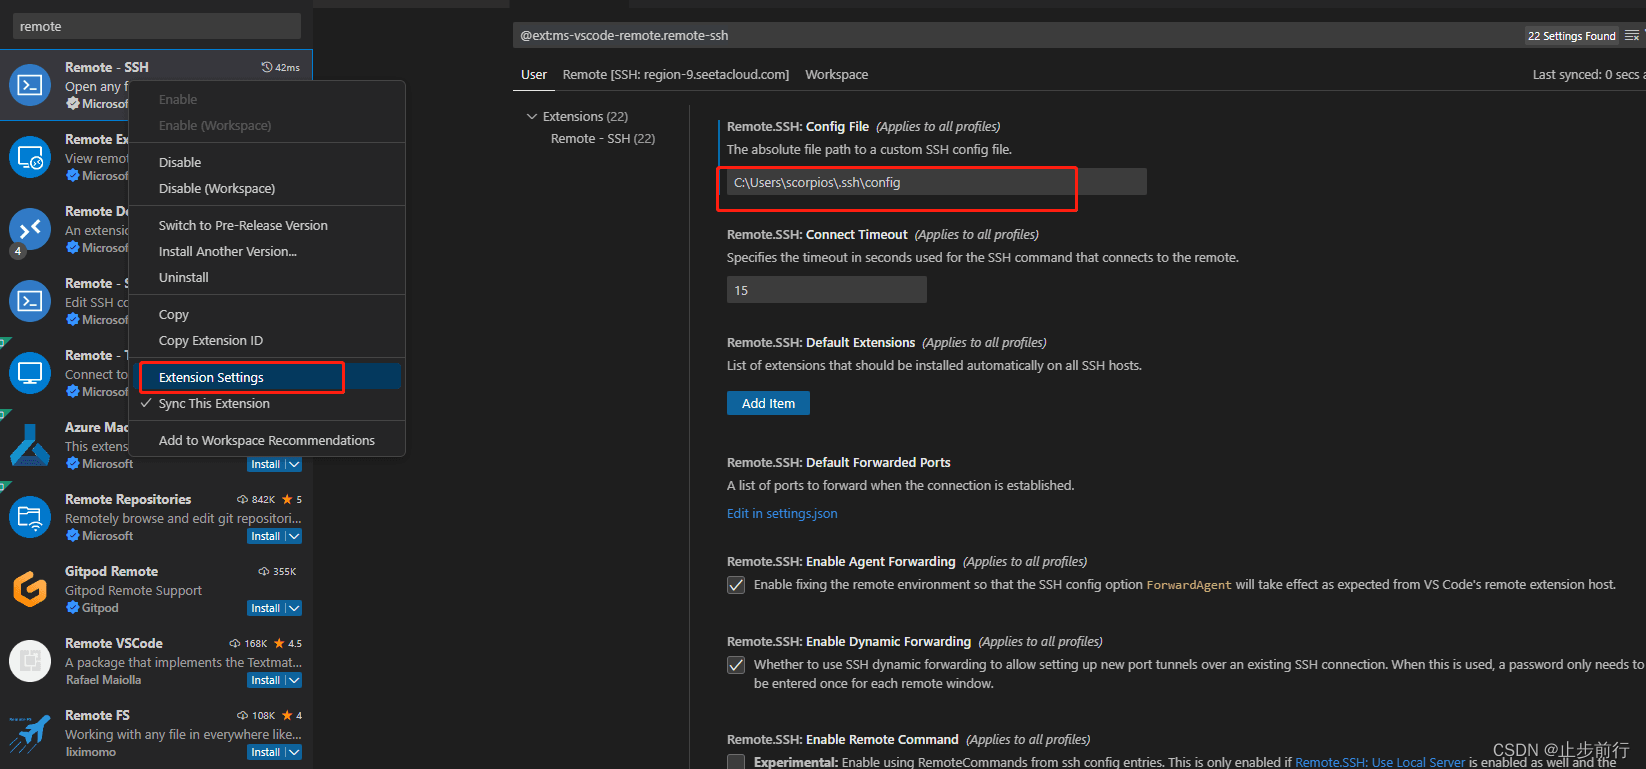Image resolution: width=1646 pixels, height=769 pixels.
Task: Click Add Item under Default Extensions
Action: click(768, 403)
